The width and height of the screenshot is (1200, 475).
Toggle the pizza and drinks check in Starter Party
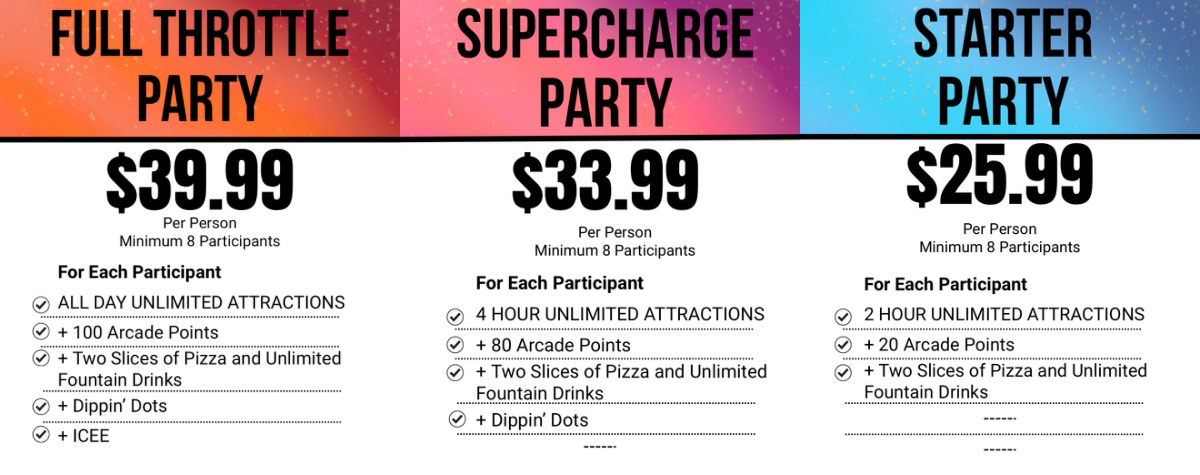[843, 373]
